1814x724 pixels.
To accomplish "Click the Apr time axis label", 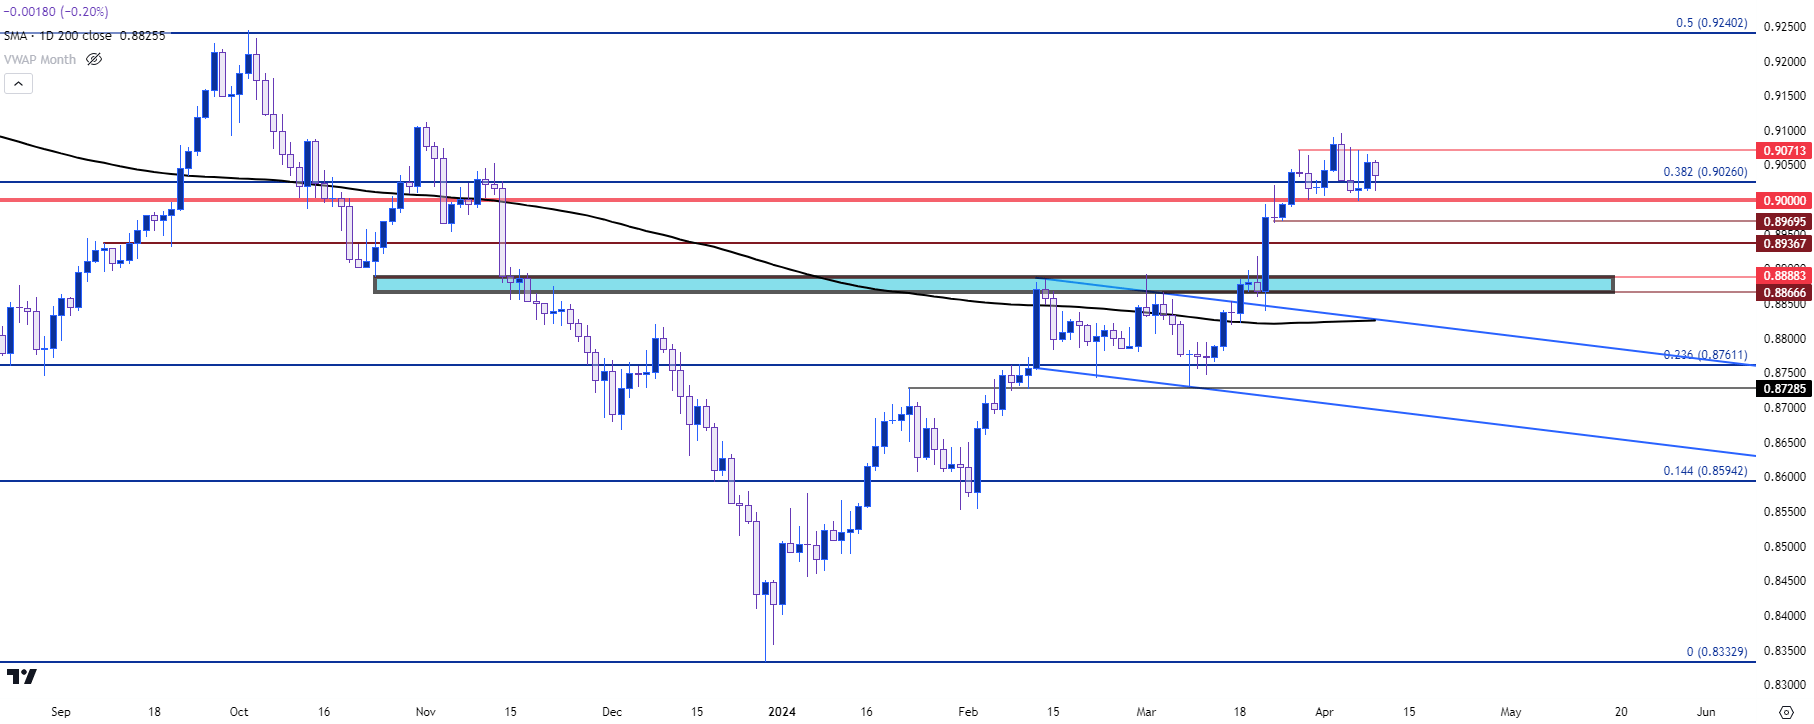I will (1324, 712).
